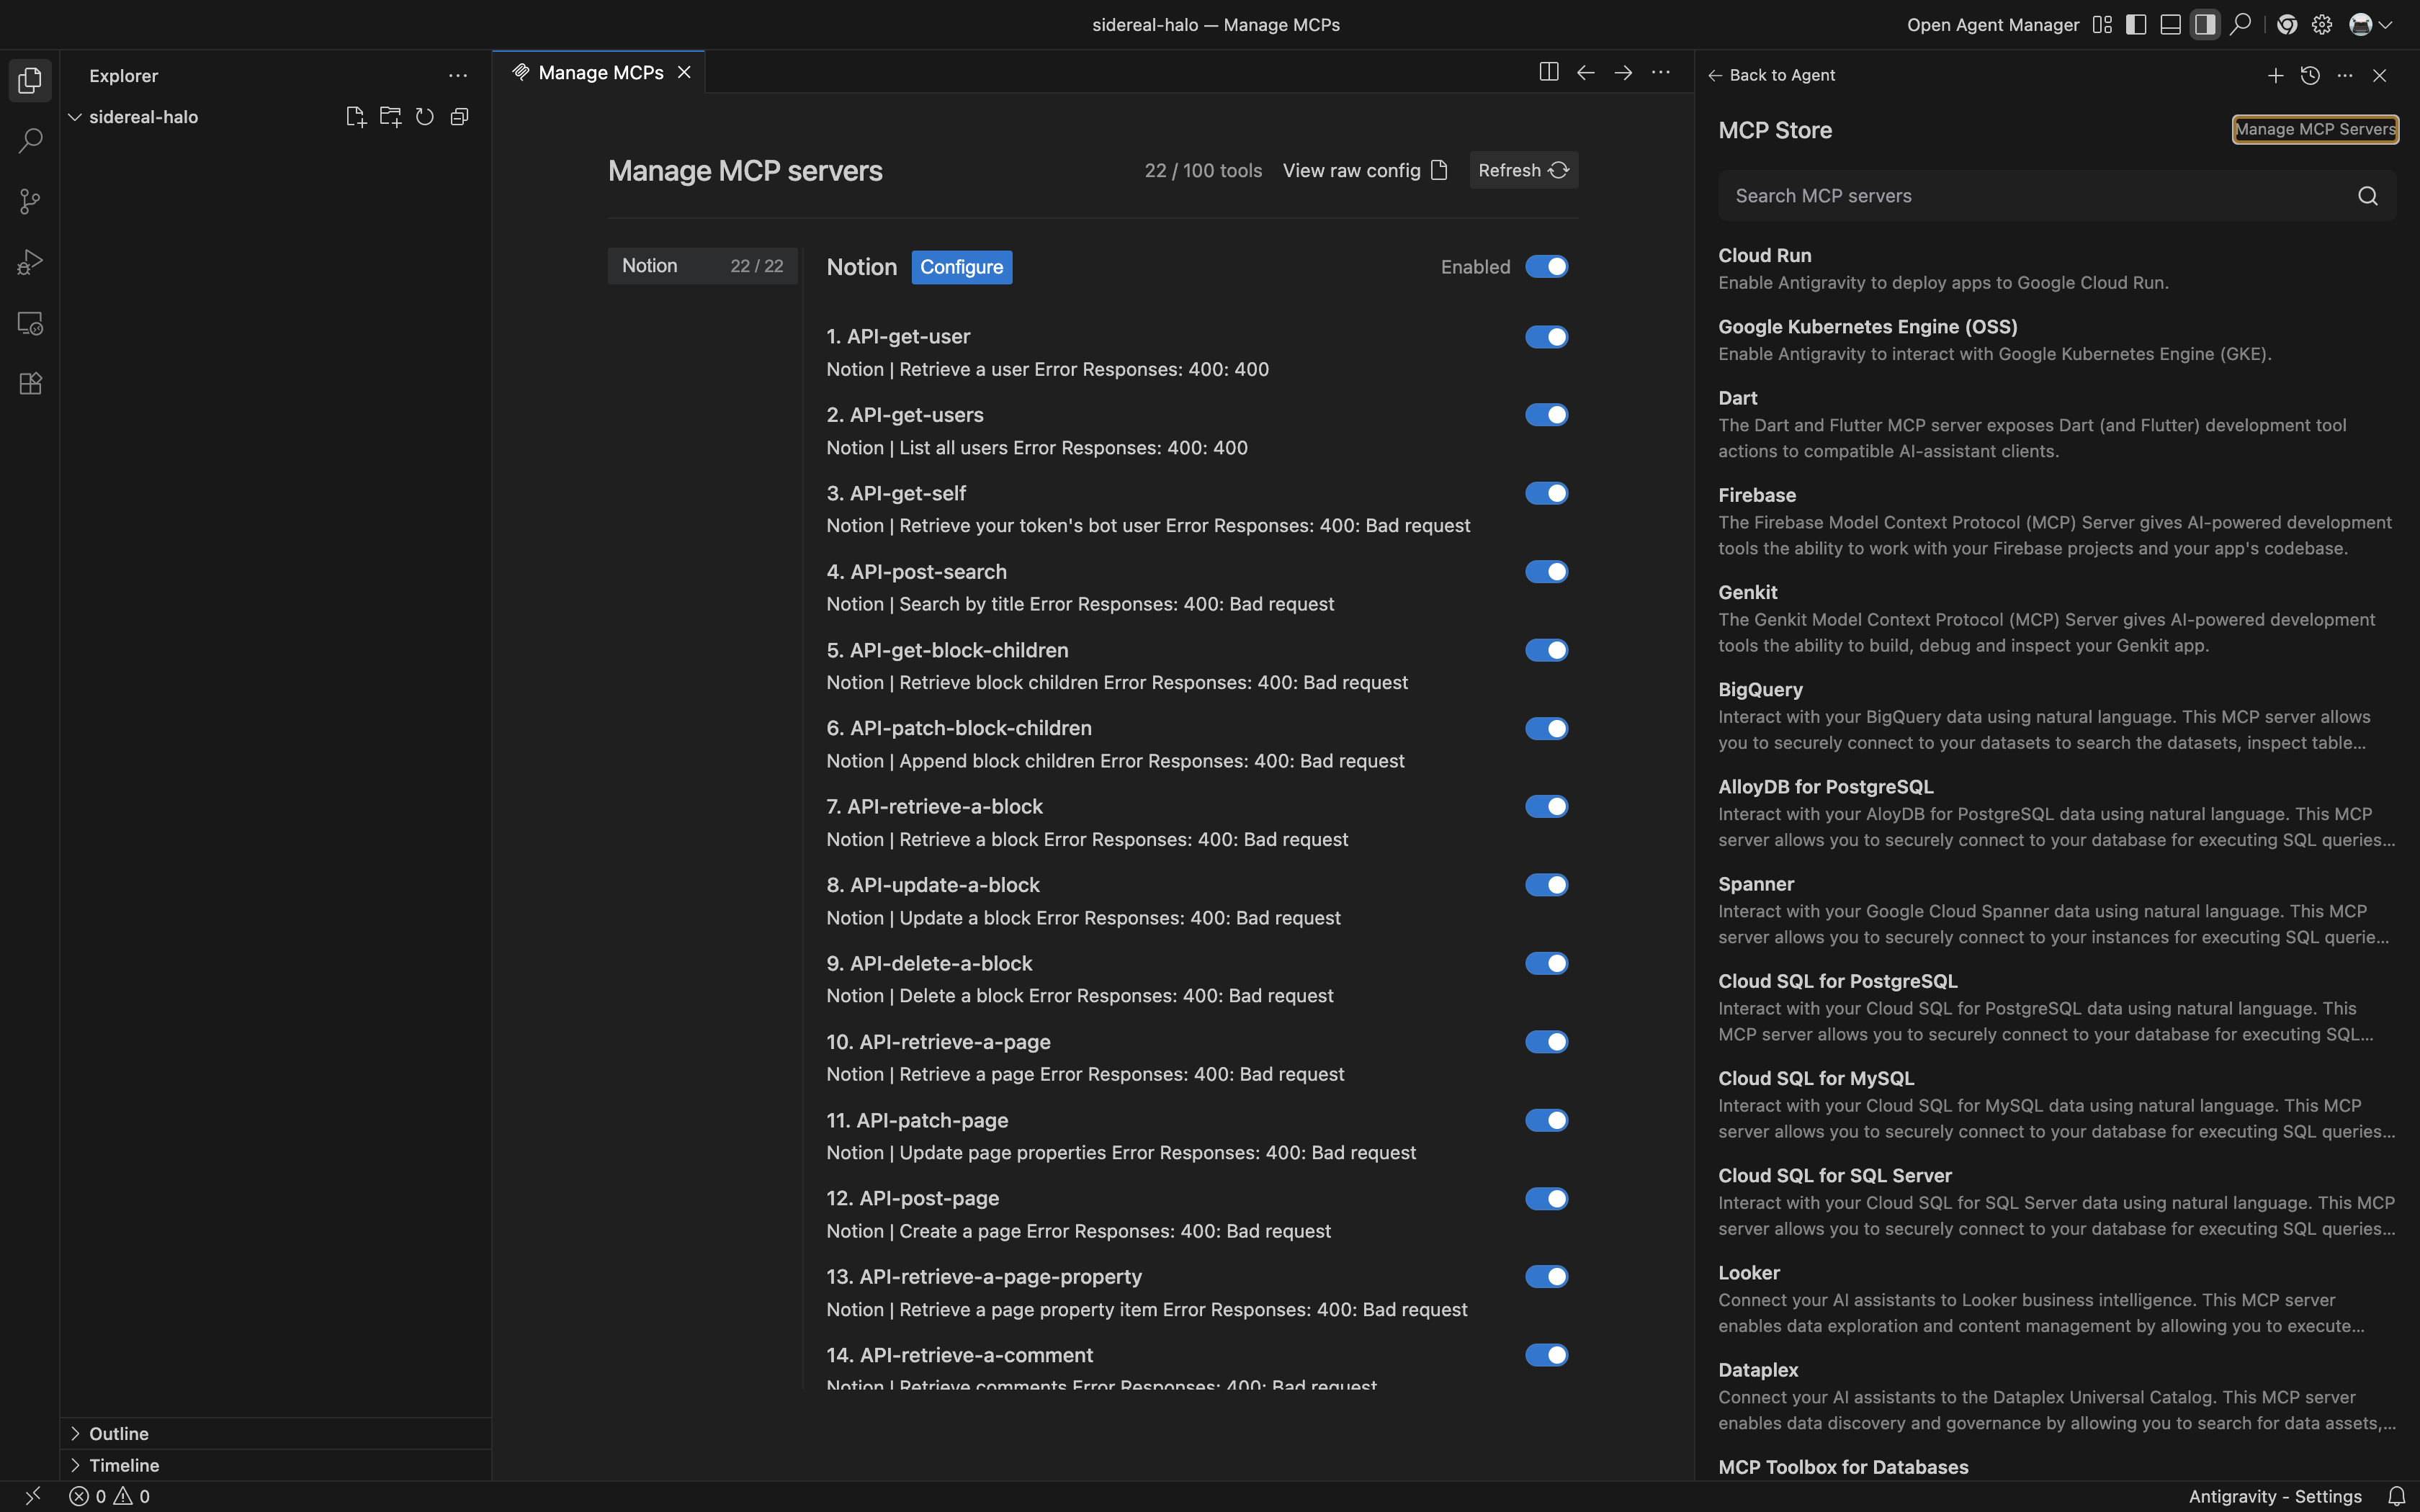Refresh the Explorer file tree
The width and height of the screenshot is (2420, 1512).
[425, 117]
